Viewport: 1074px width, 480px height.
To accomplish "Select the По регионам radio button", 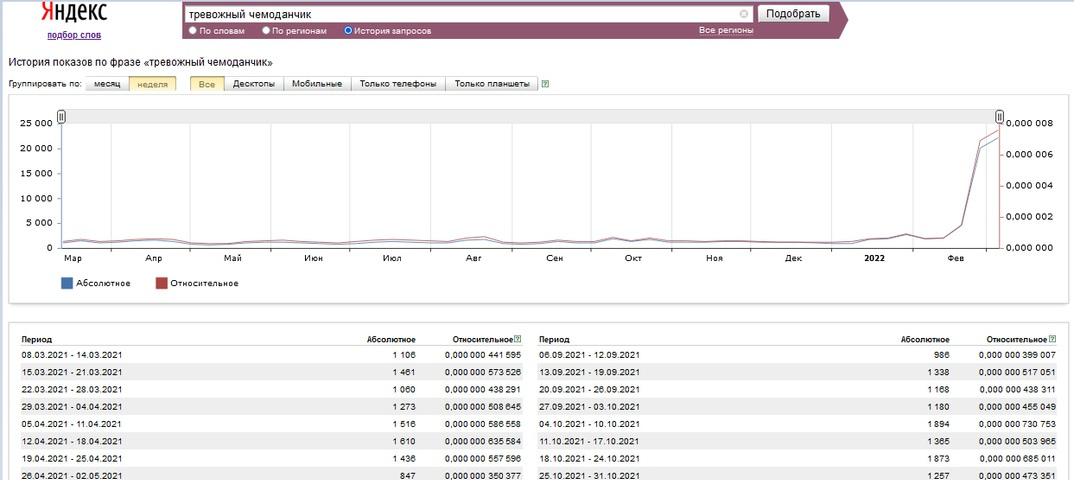I will [266, 31].
